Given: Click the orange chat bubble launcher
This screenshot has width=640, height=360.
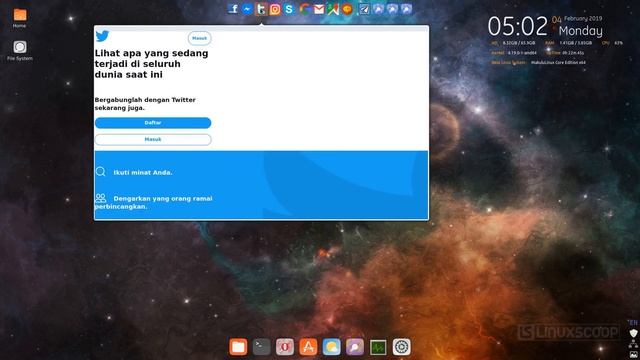Looking at the screenshot, I should 347,9.
